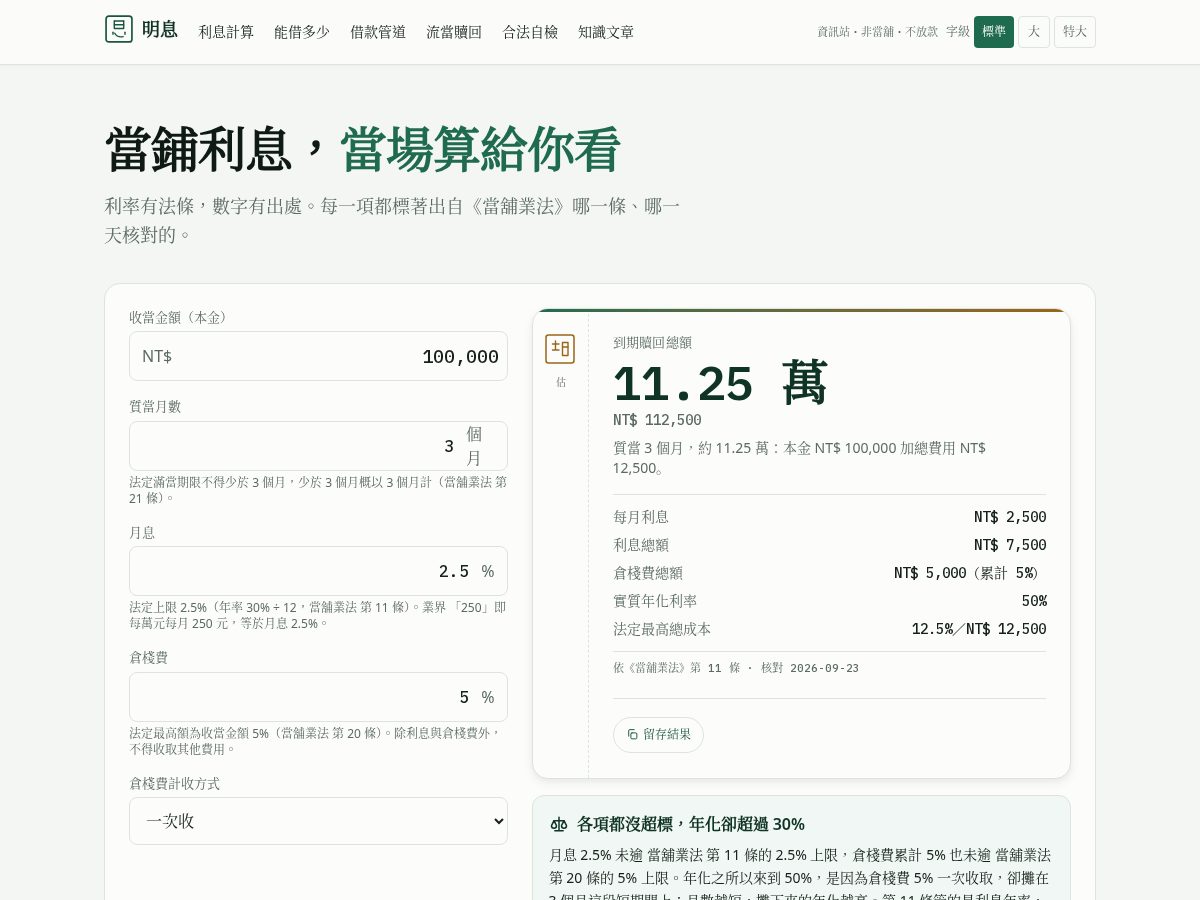Click the 倉棧費 percentage input field

318,697
